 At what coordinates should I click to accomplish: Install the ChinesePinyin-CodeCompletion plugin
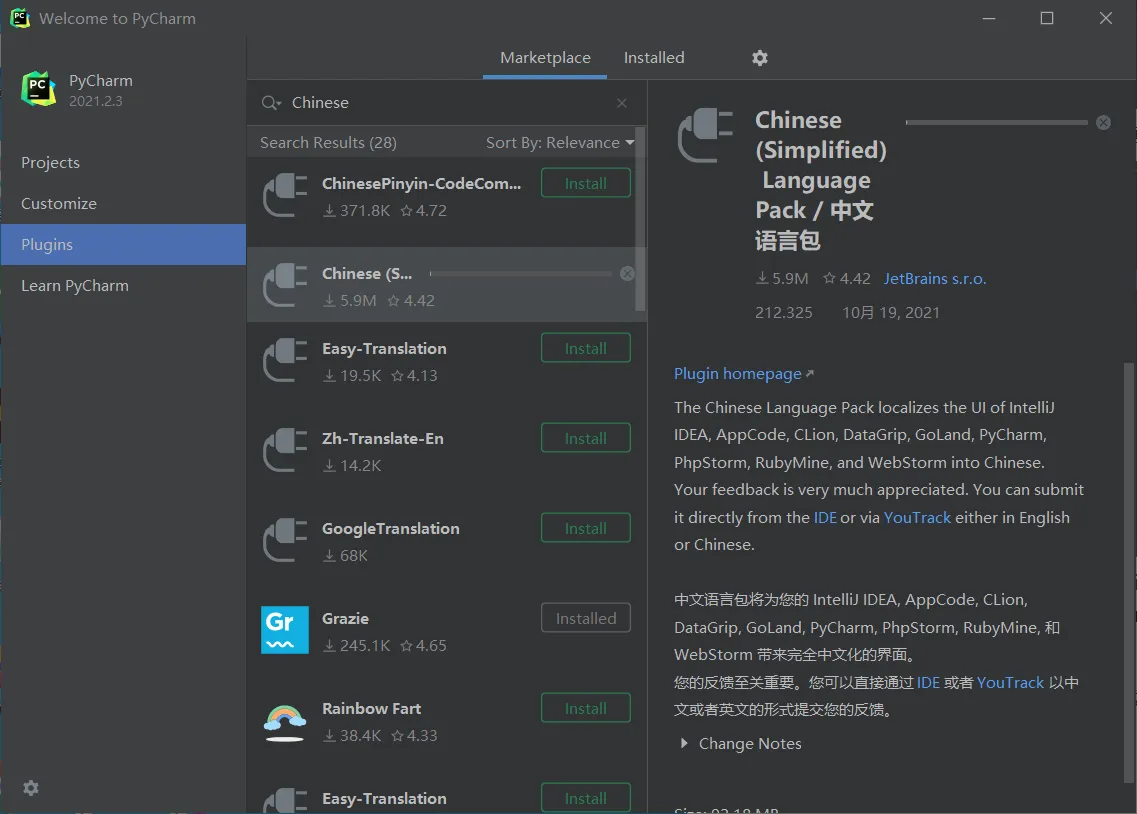tap(585, 183)
